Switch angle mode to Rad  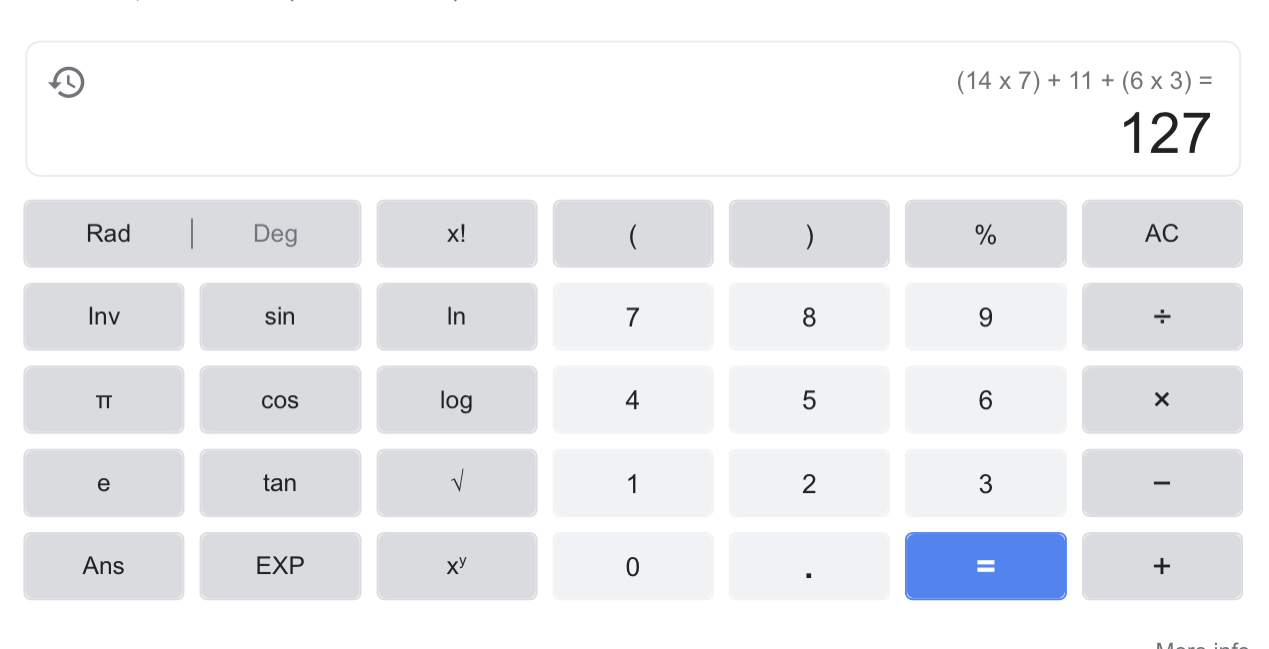tap(108, 234)
